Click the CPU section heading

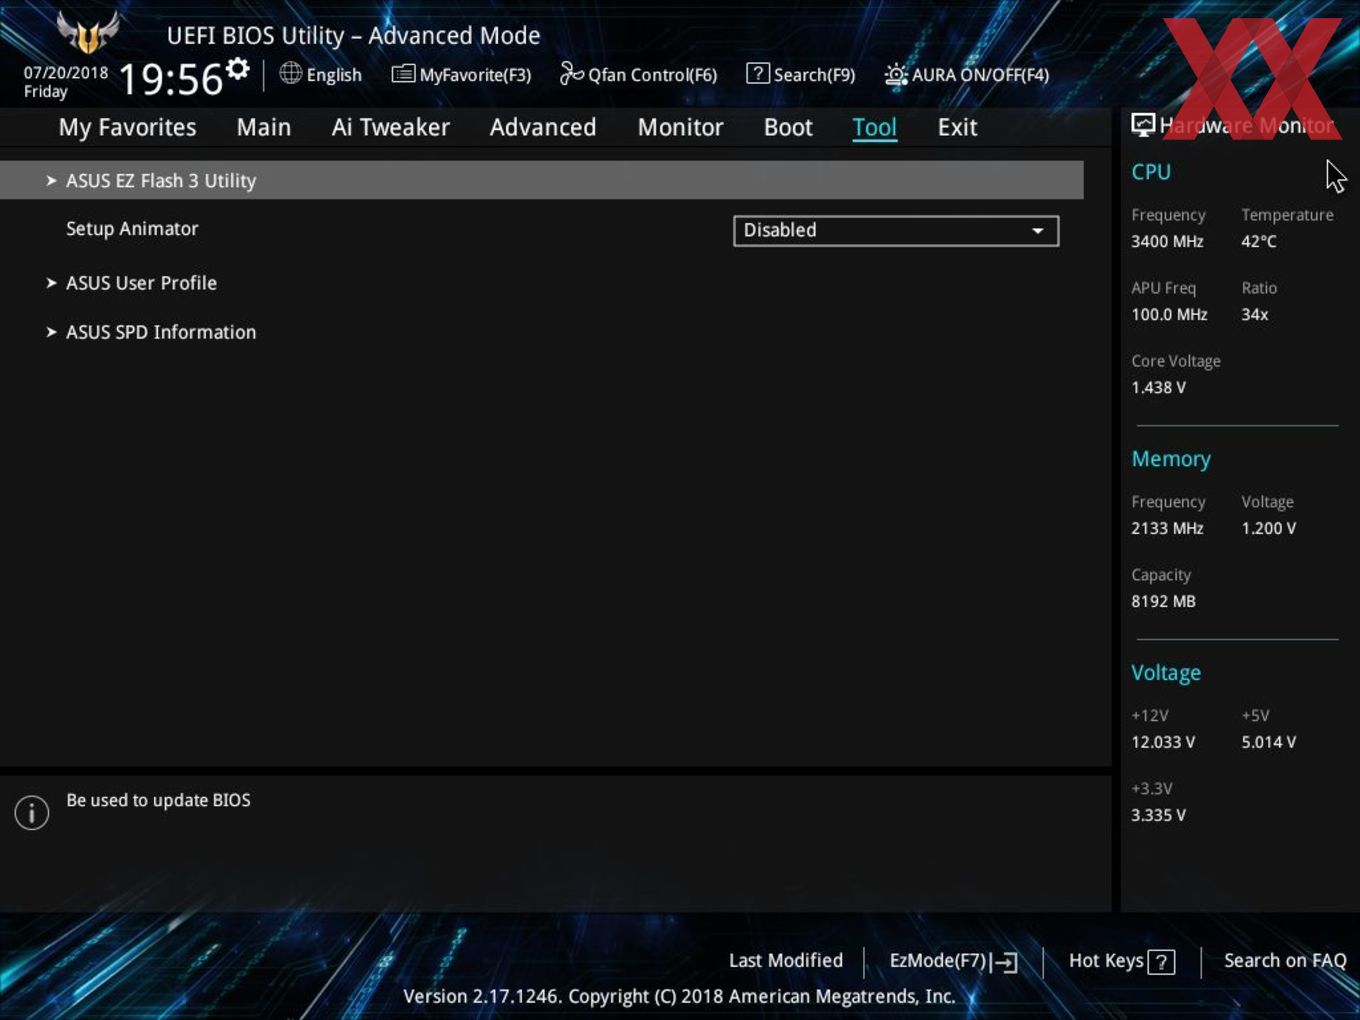pos(1151,172)
